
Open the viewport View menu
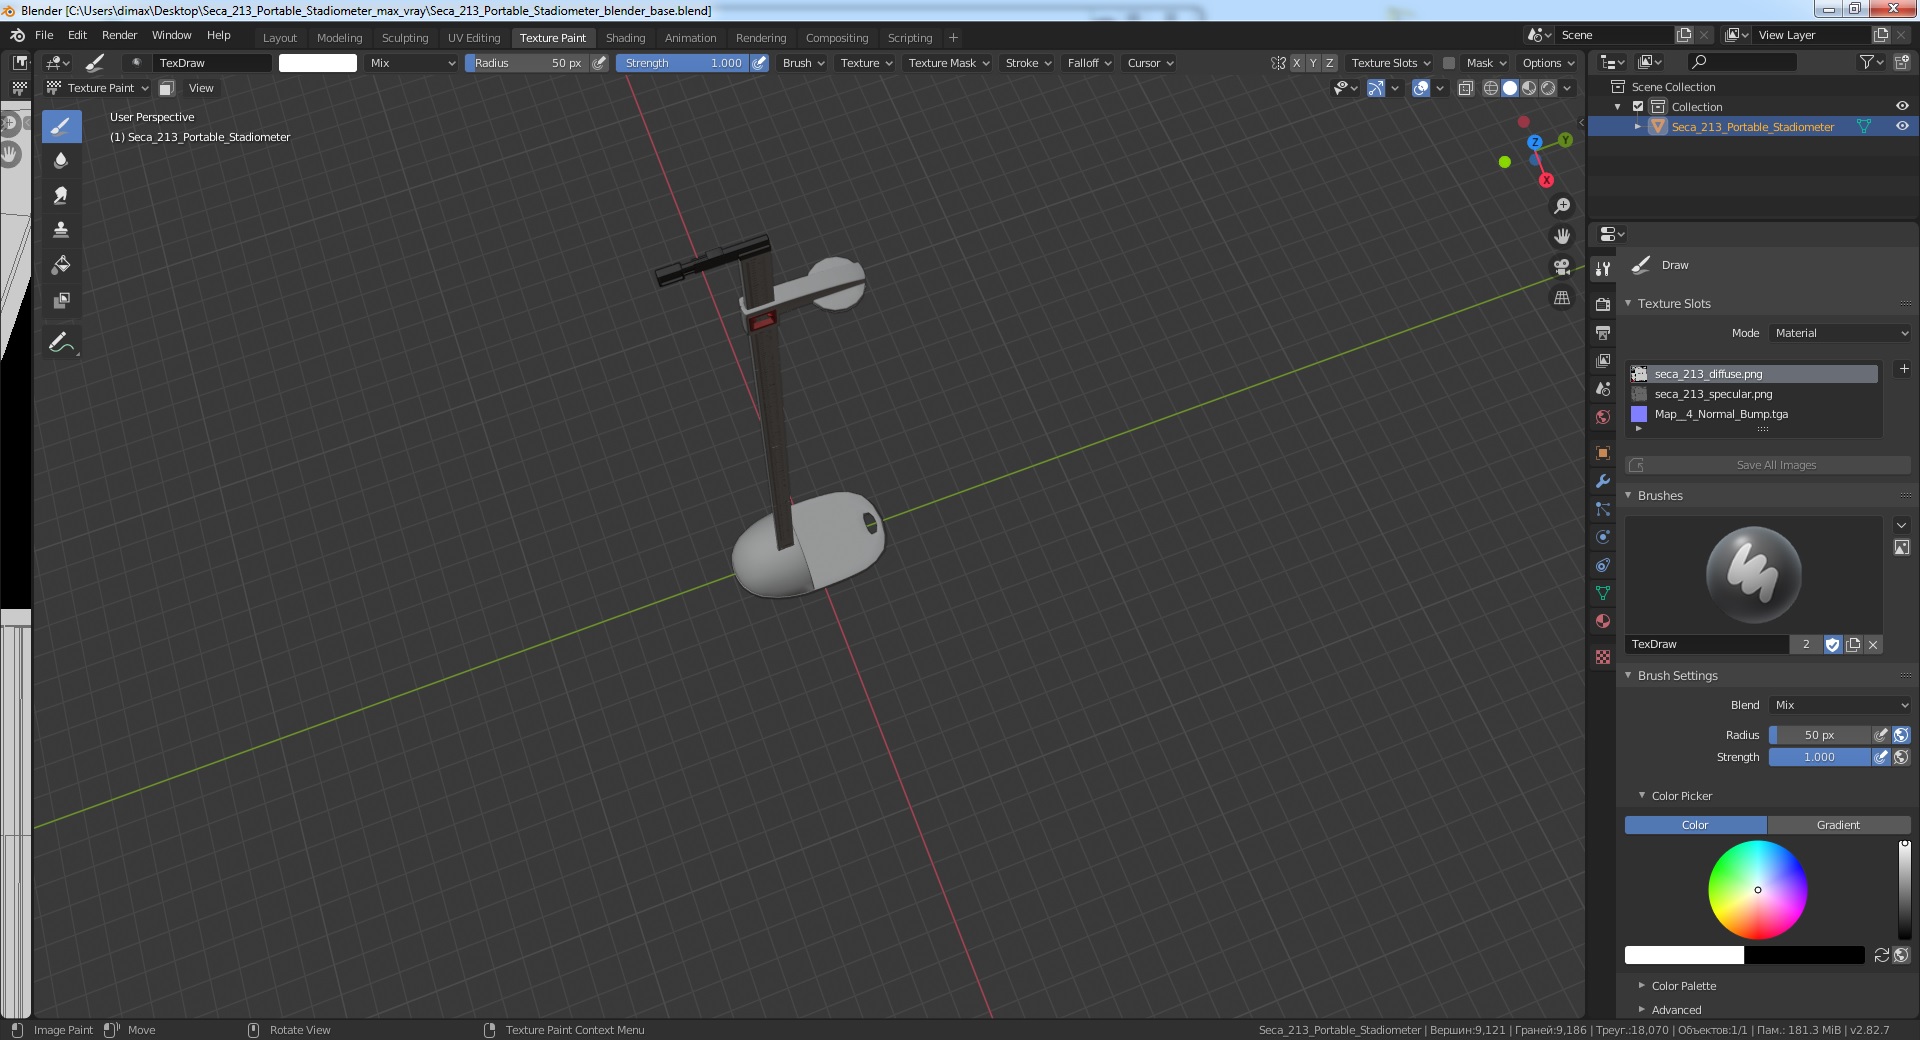point(201,88)
